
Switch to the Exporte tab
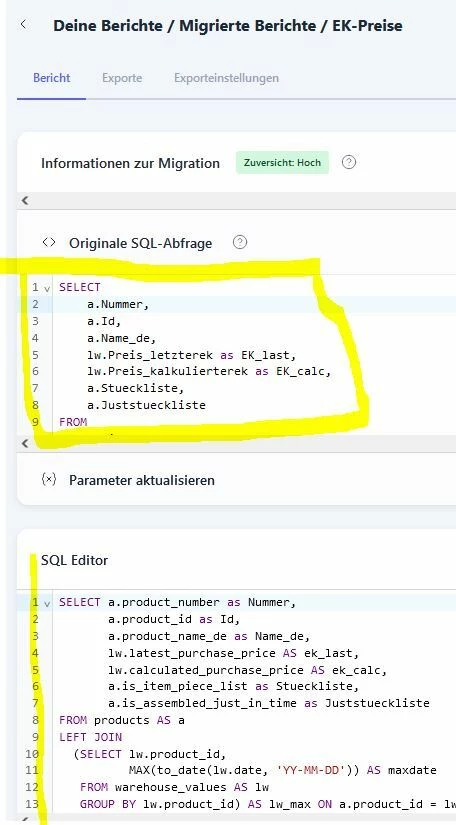122,78
